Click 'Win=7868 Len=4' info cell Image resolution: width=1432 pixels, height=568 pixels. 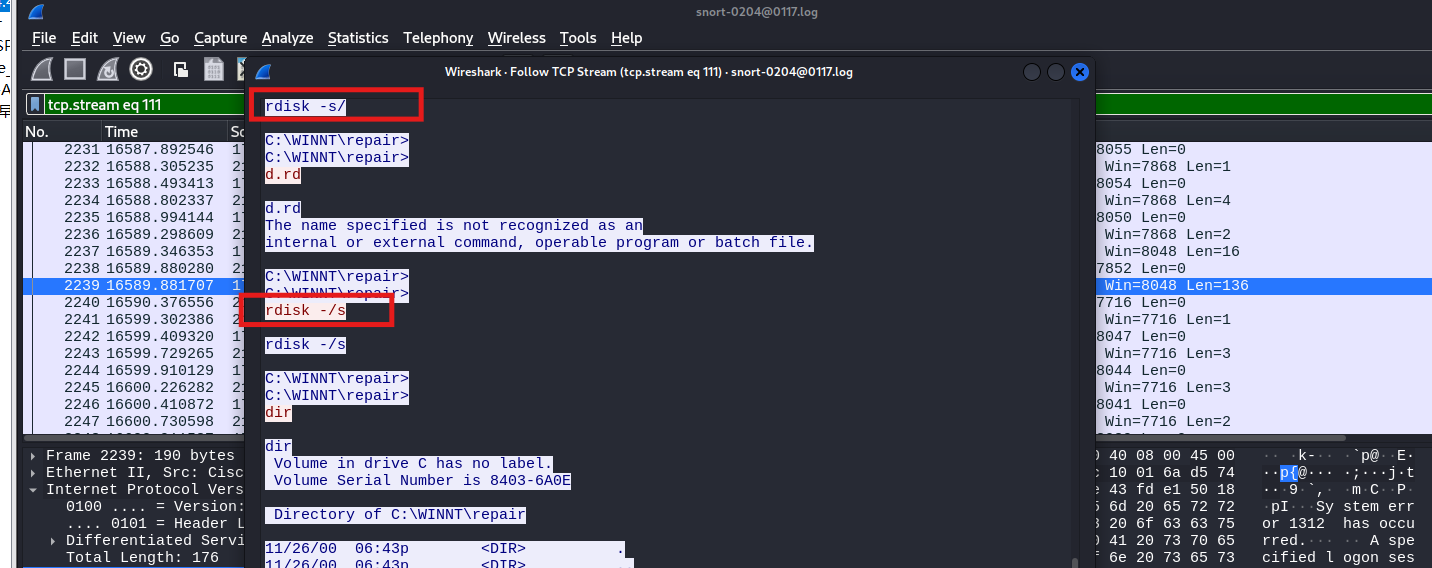pos(1168,201)
